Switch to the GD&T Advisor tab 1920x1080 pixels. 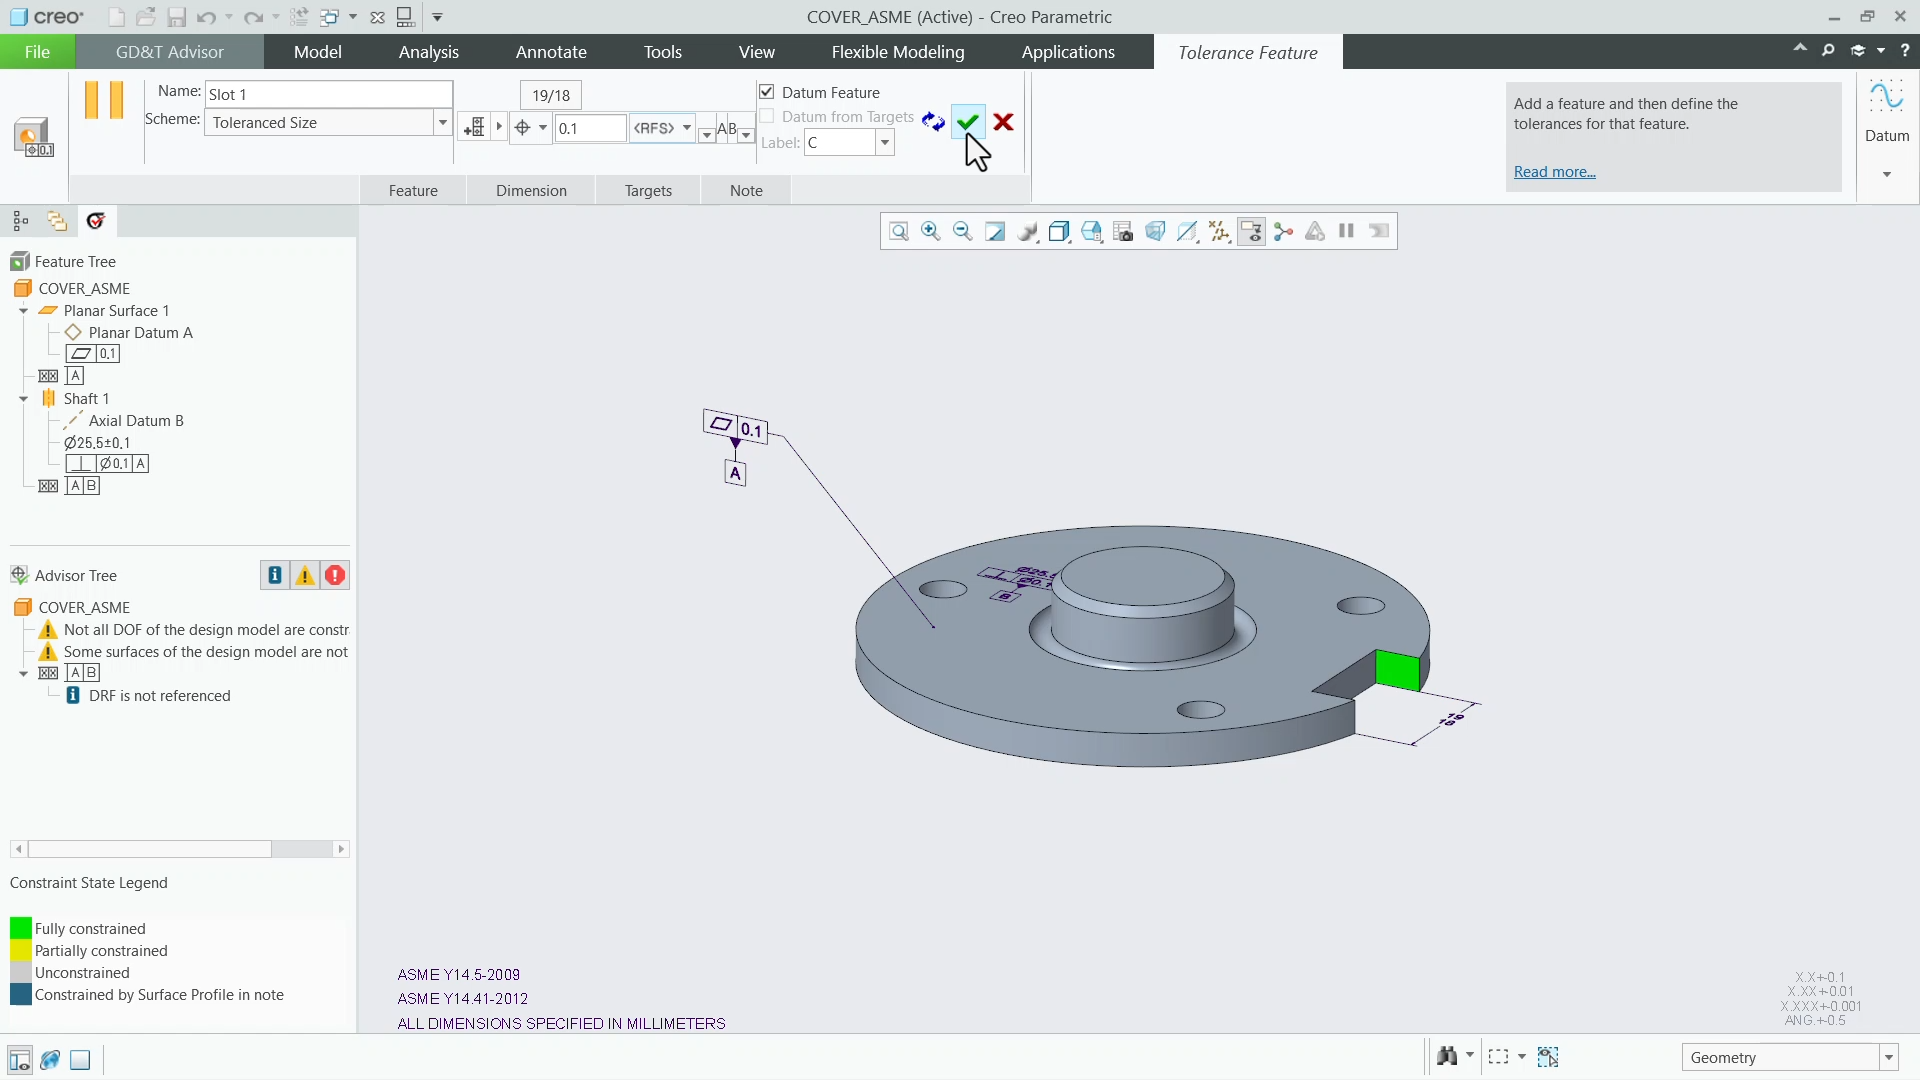[170, 52]
